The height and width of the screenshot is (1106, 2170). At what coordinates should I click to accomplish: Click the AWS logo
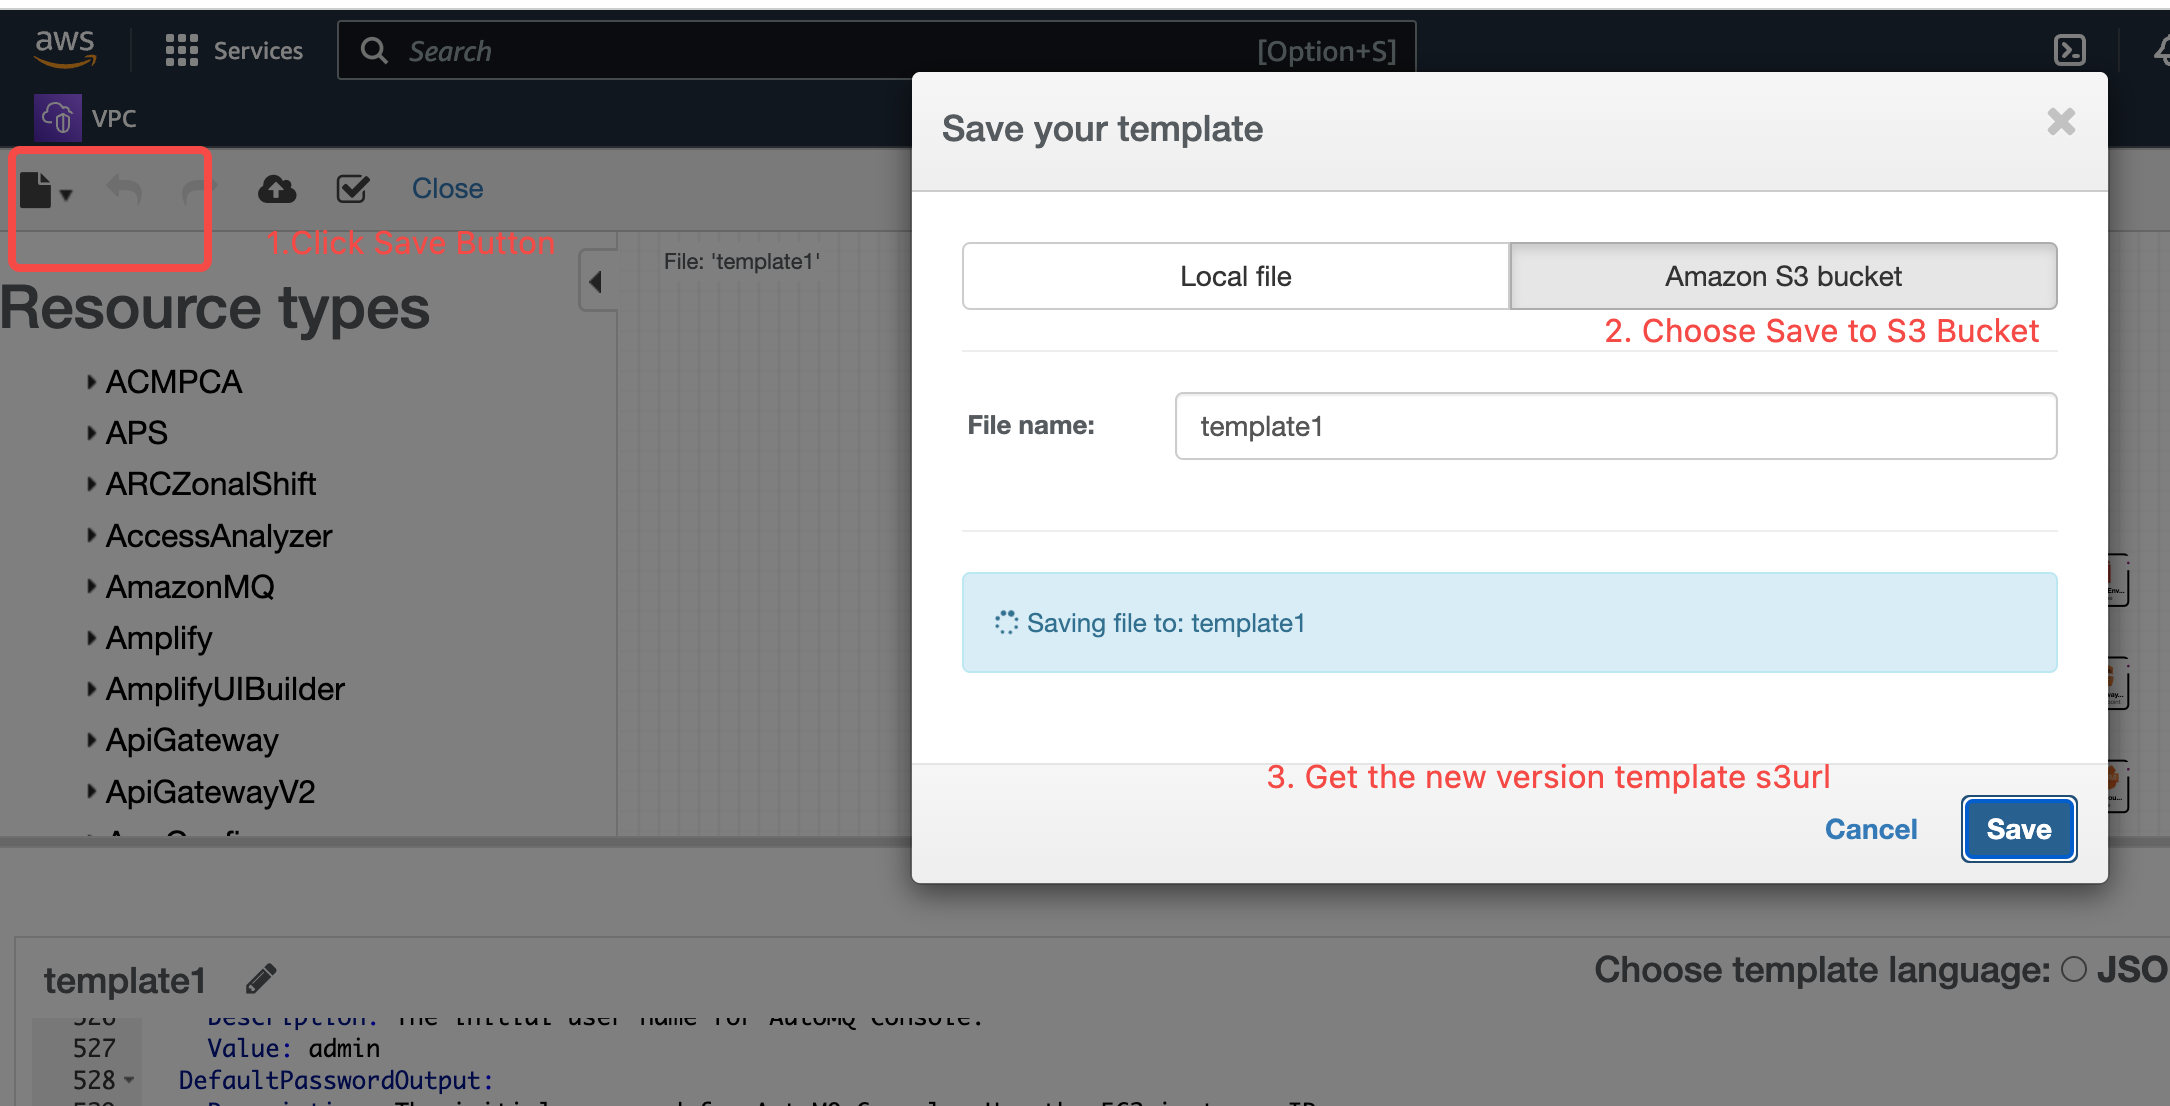click(65, 48)
